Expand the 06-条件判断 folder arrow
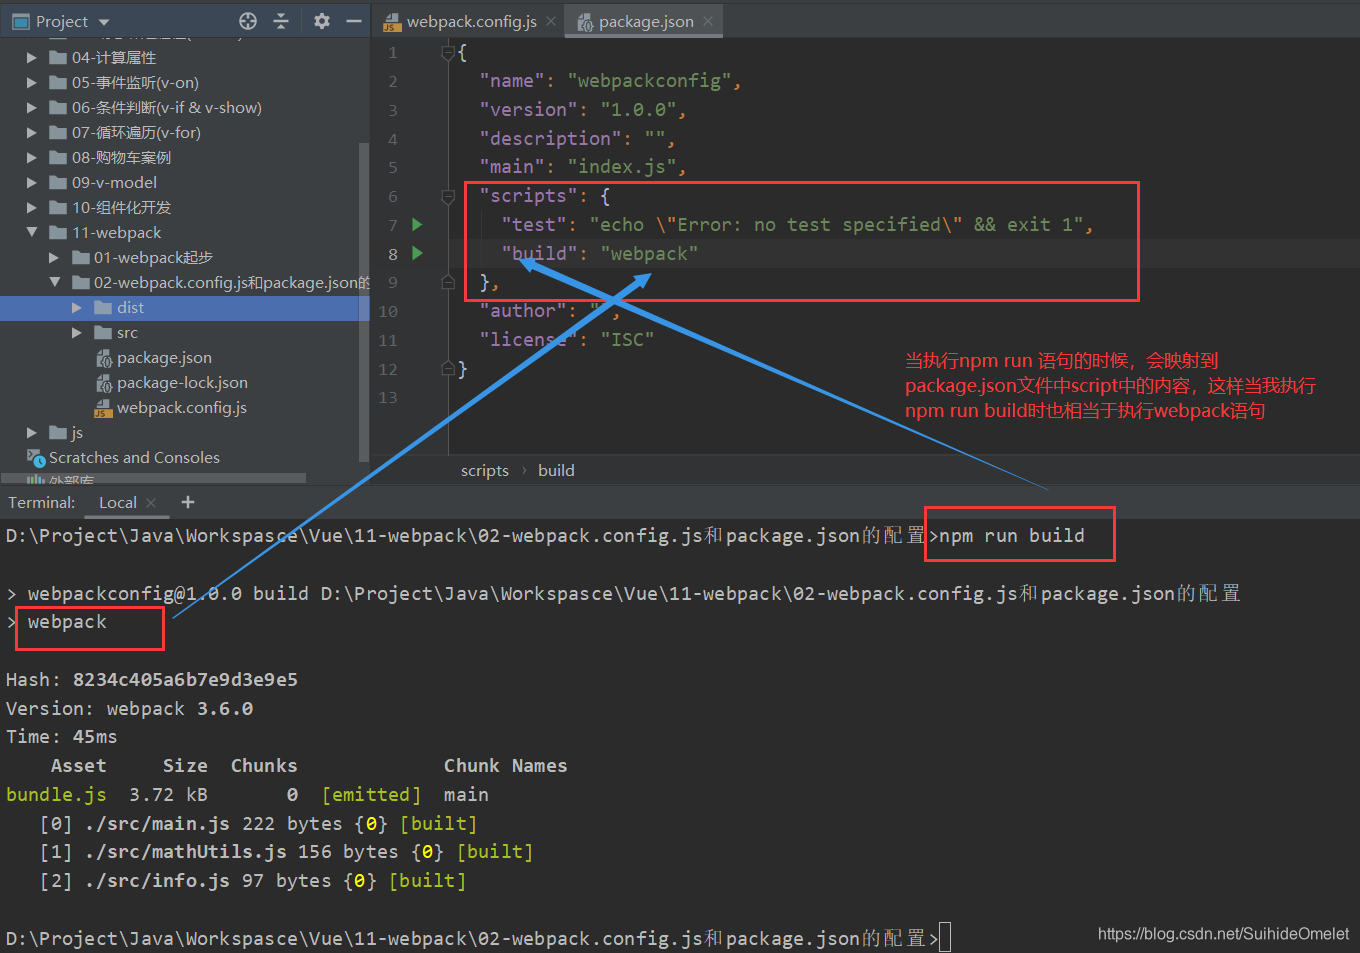Screen dimensions: 1360x953 31,108
